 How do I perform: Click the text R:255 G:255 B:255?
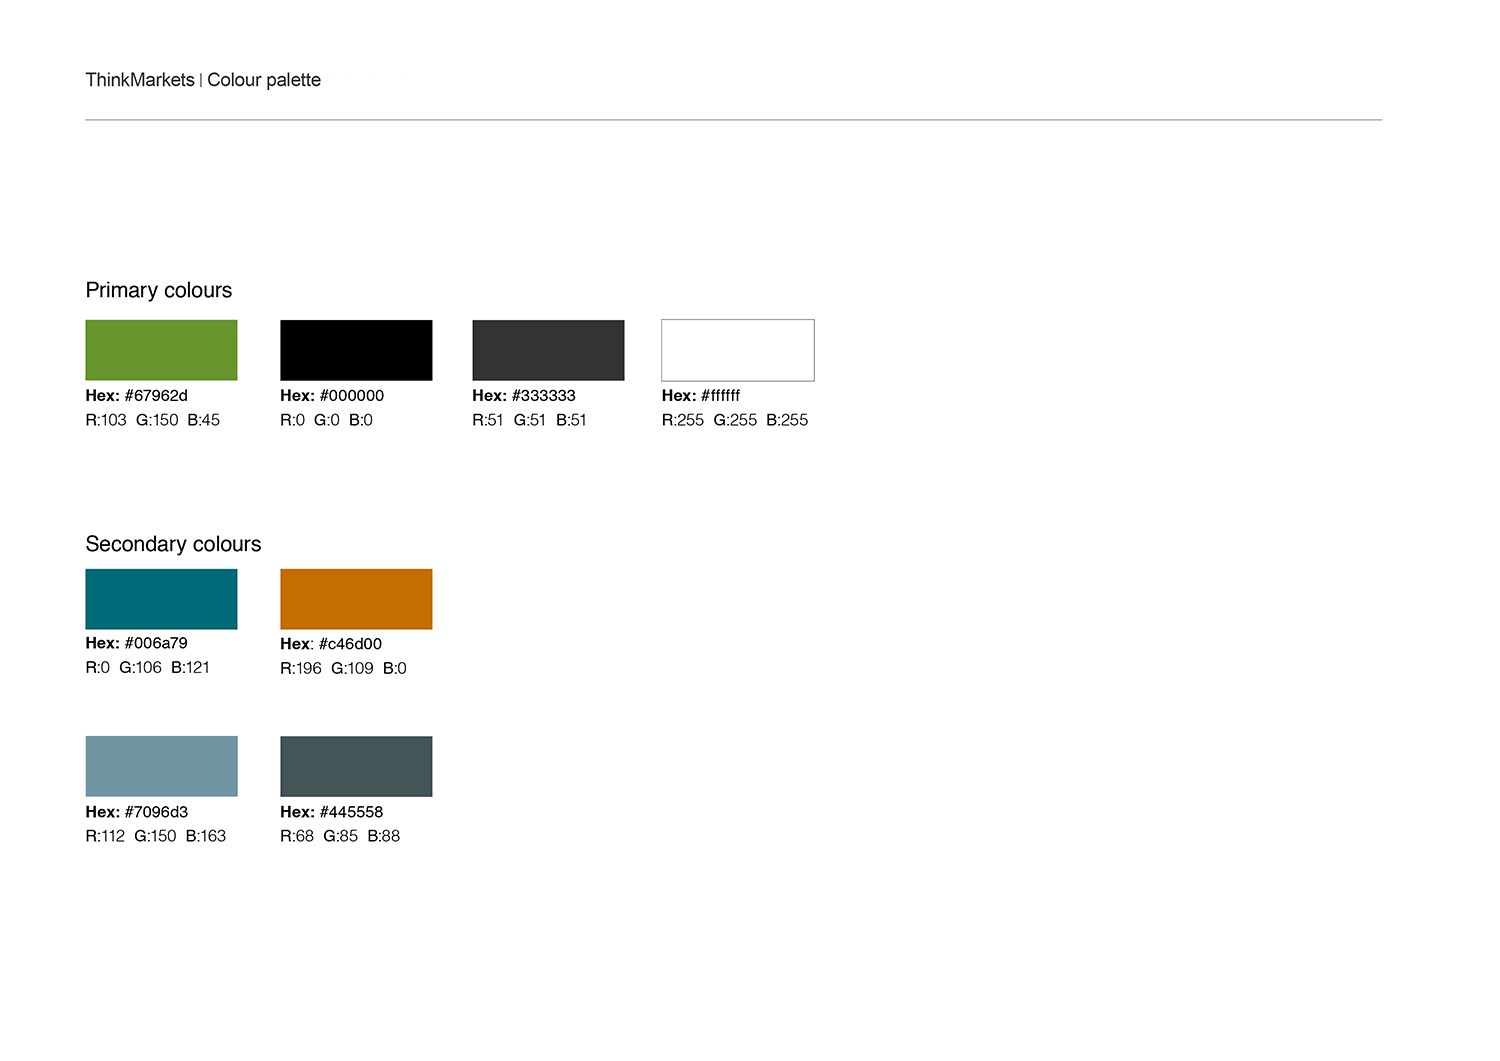[735, 420]
